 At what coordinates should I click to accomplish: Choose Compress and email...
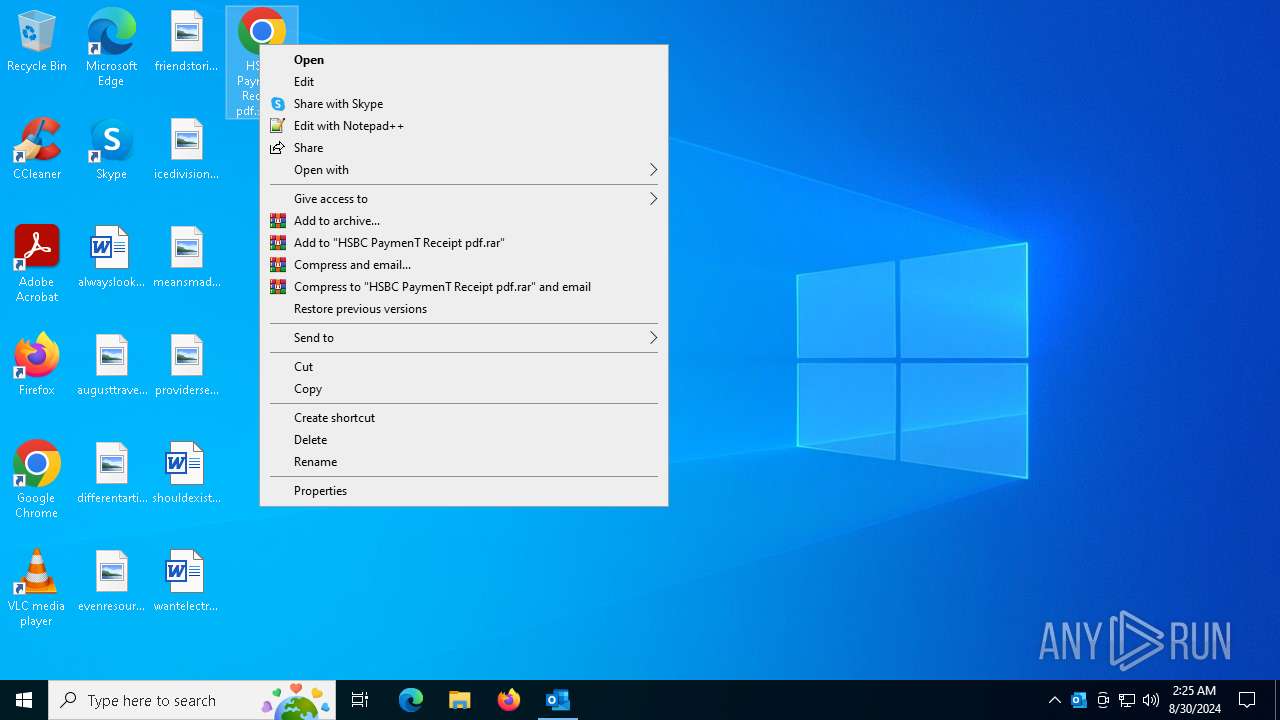464,265
